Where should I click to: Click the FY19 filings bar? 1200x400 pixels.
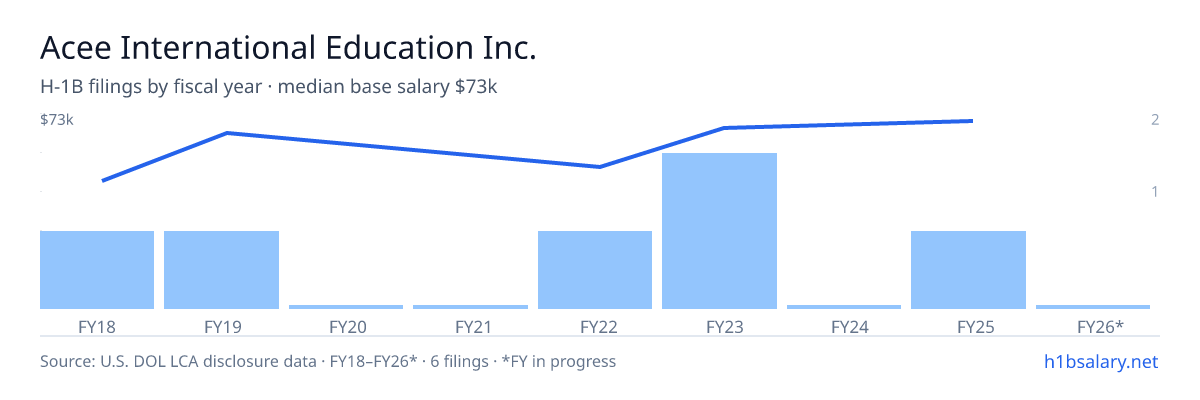(221, 270)
